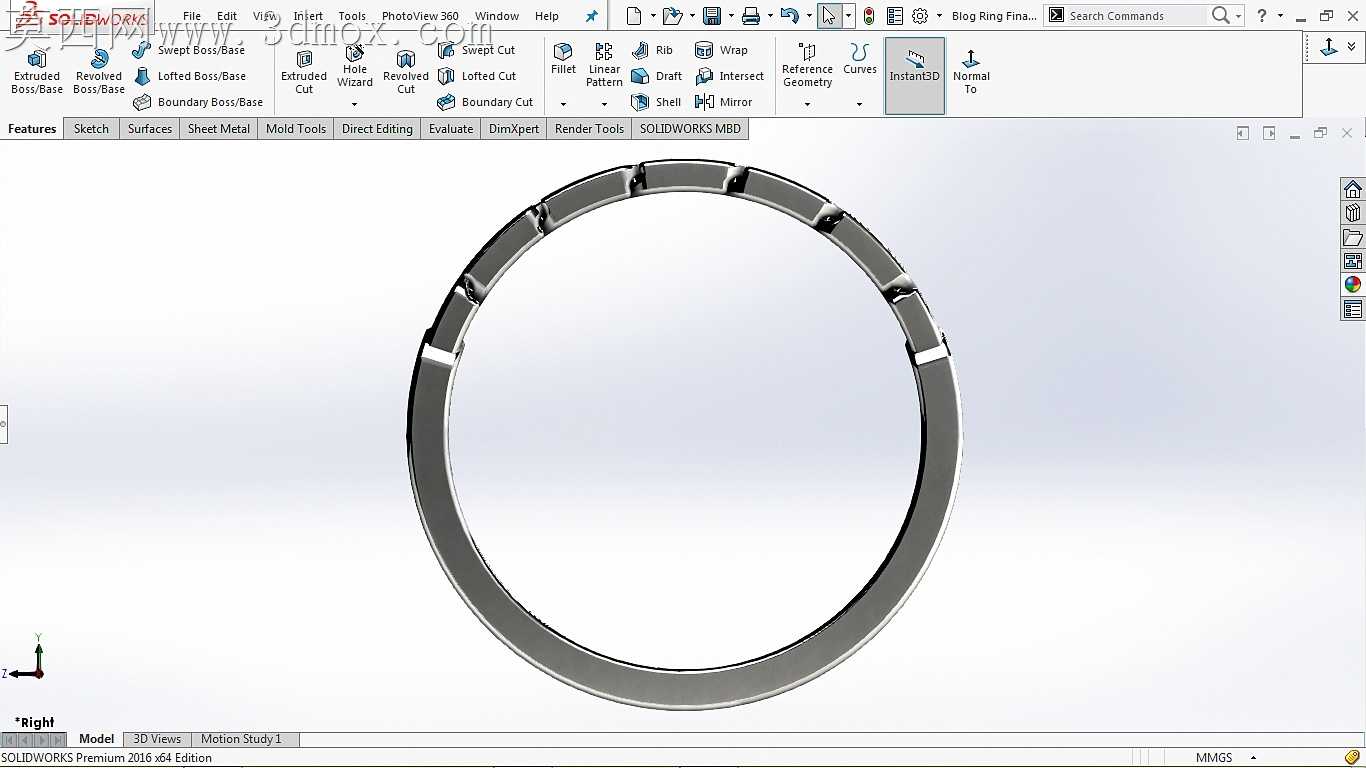
Task: Open the Hole Wizard tool
Action: 355,66
